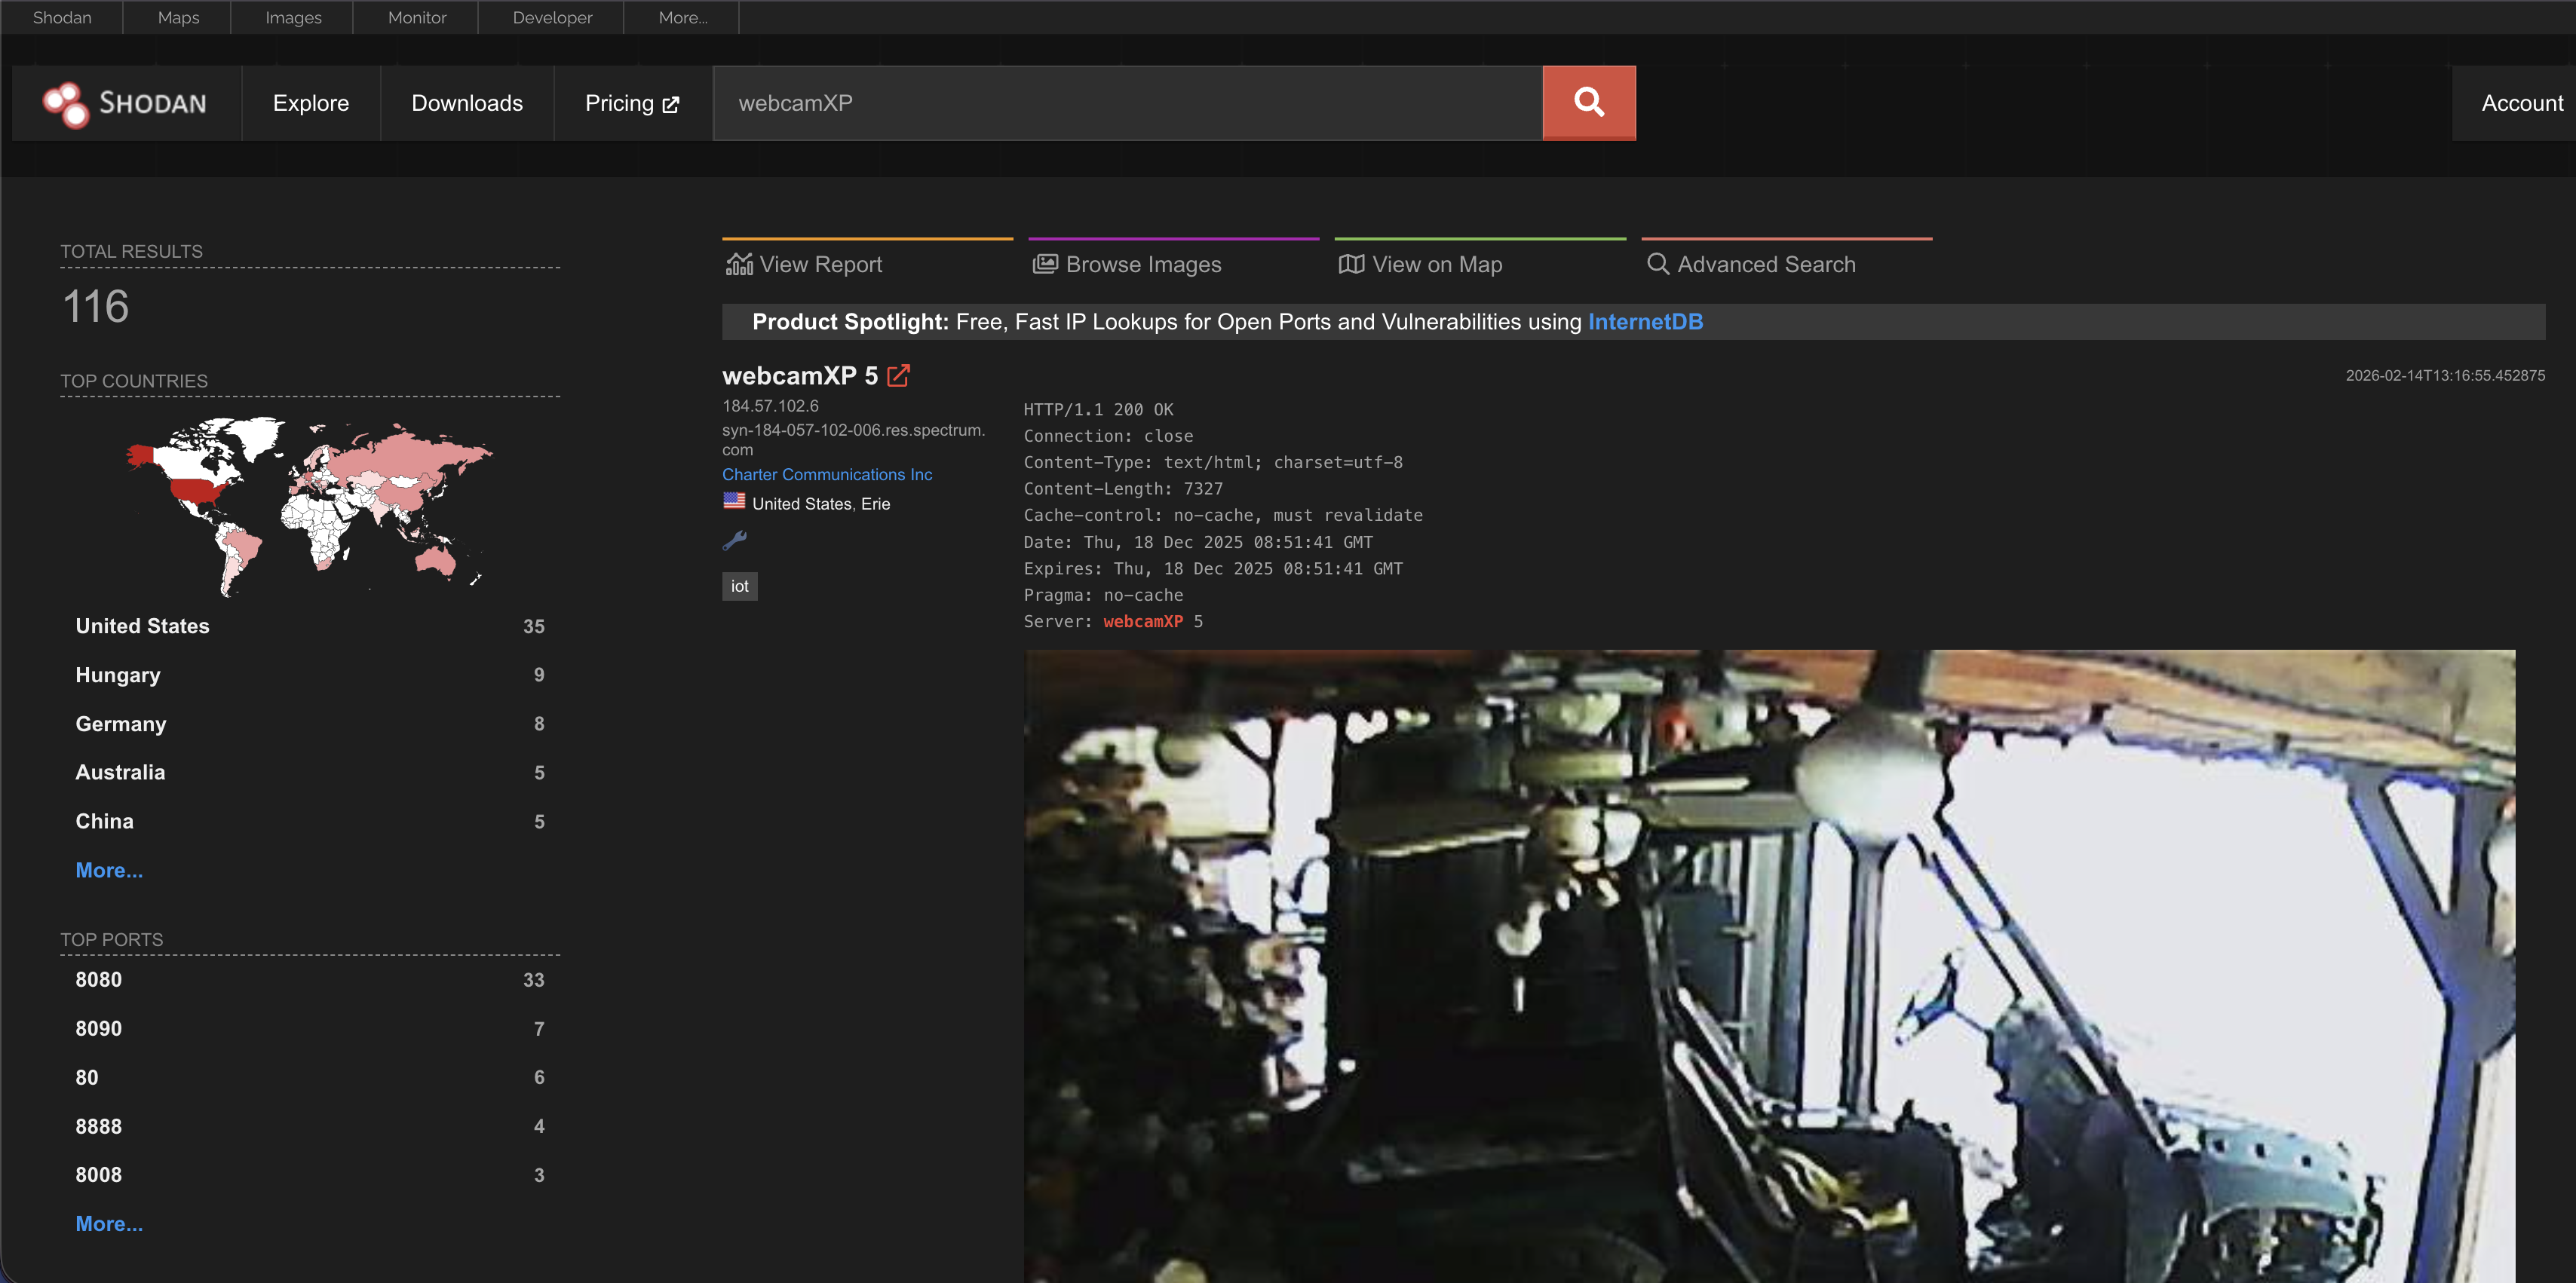2576x1283 pixels.
Task: Click the Browse Images picture icon
Action: (1045, 264)
